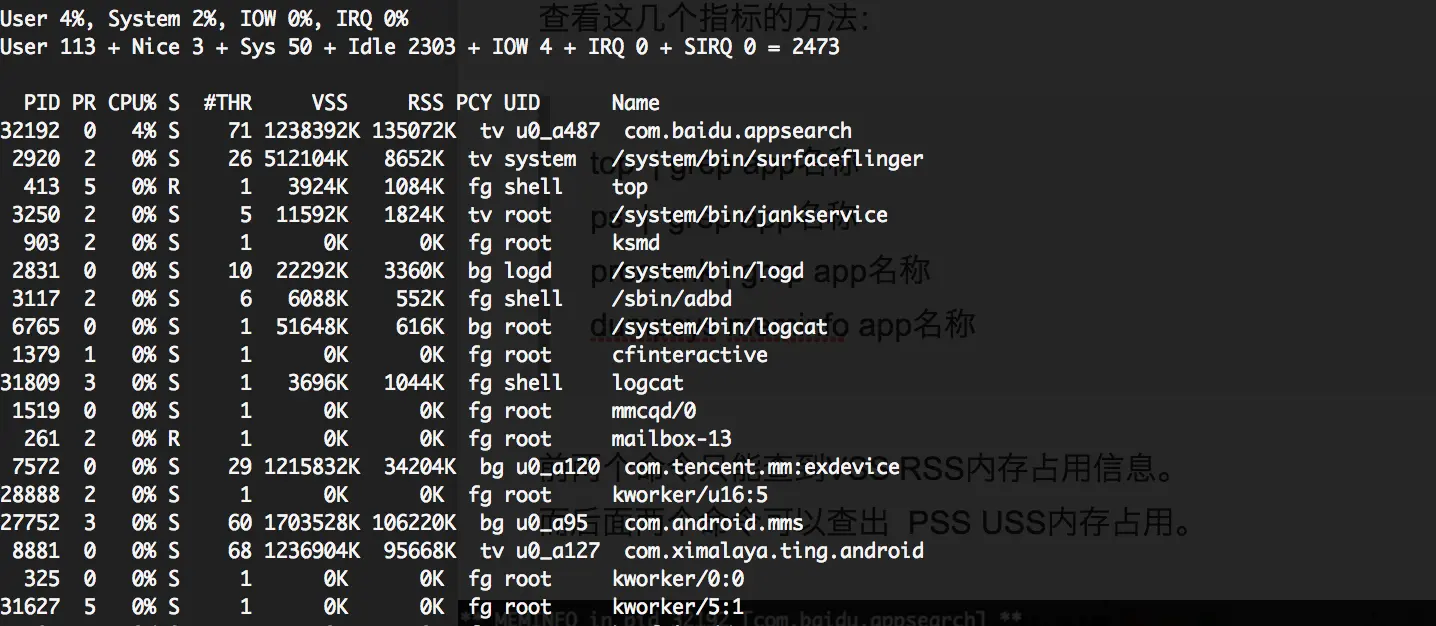This screenshot has height=626, width=1436.
Task: Click the UID column header
Action: point(522,103)
